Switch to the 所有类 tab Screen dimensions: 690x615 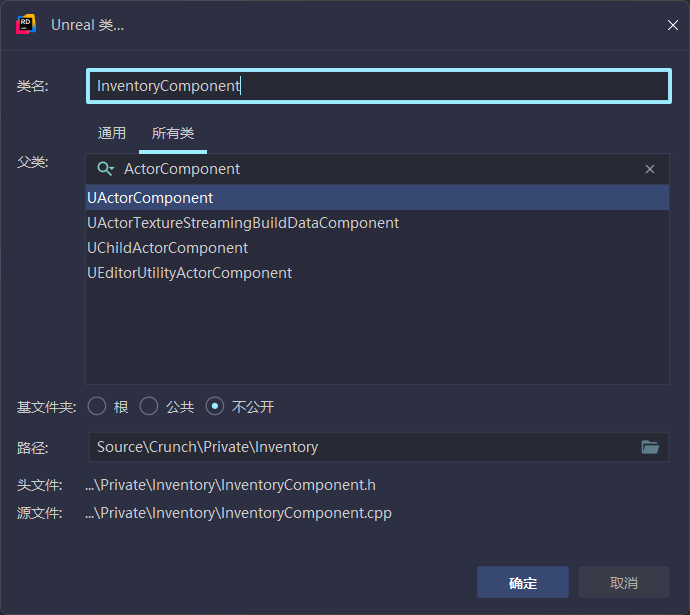(x=173, y=133)
